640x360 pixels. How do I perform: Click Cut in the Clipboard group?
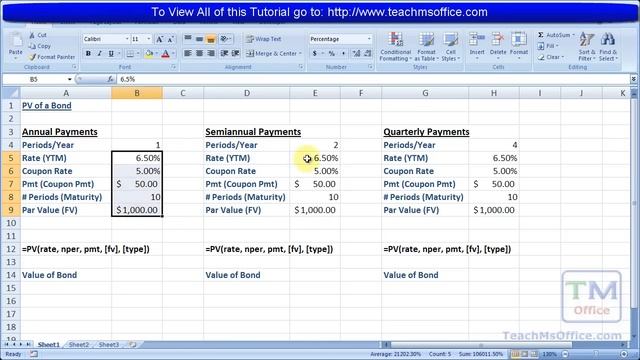click(38, 36)
